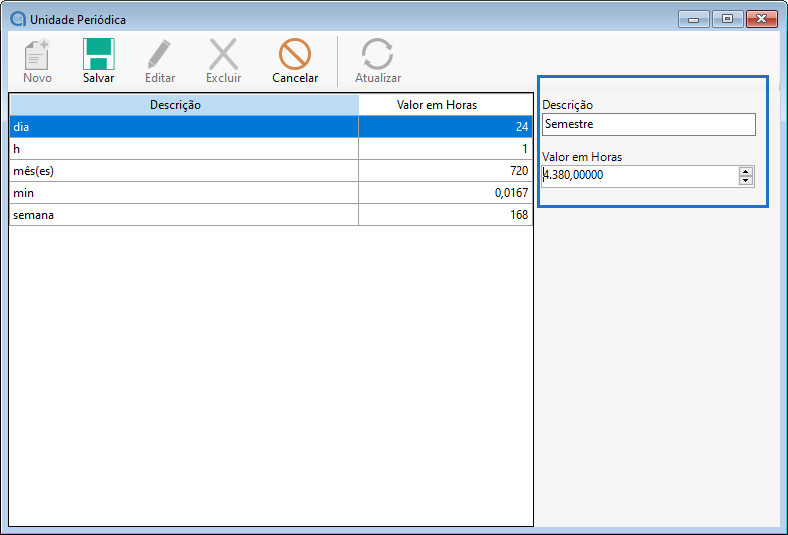Viewport: 788px width, 535px height.
Task: Sort by the Descrição column header
Action: point(184,105)
